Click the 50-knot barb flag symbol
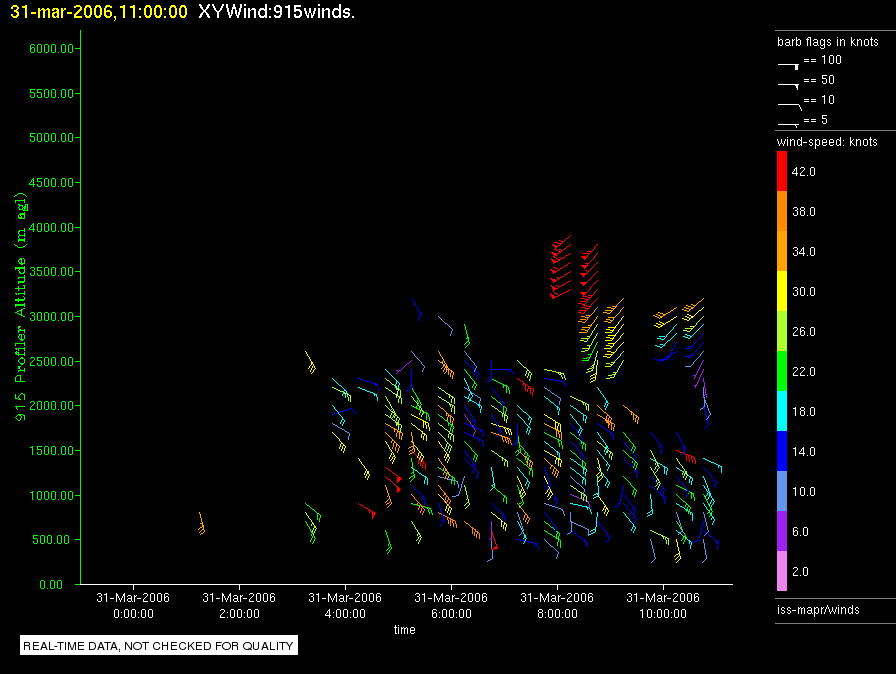The width and height of the screenshot is (896, 674). tap(789, 83)
